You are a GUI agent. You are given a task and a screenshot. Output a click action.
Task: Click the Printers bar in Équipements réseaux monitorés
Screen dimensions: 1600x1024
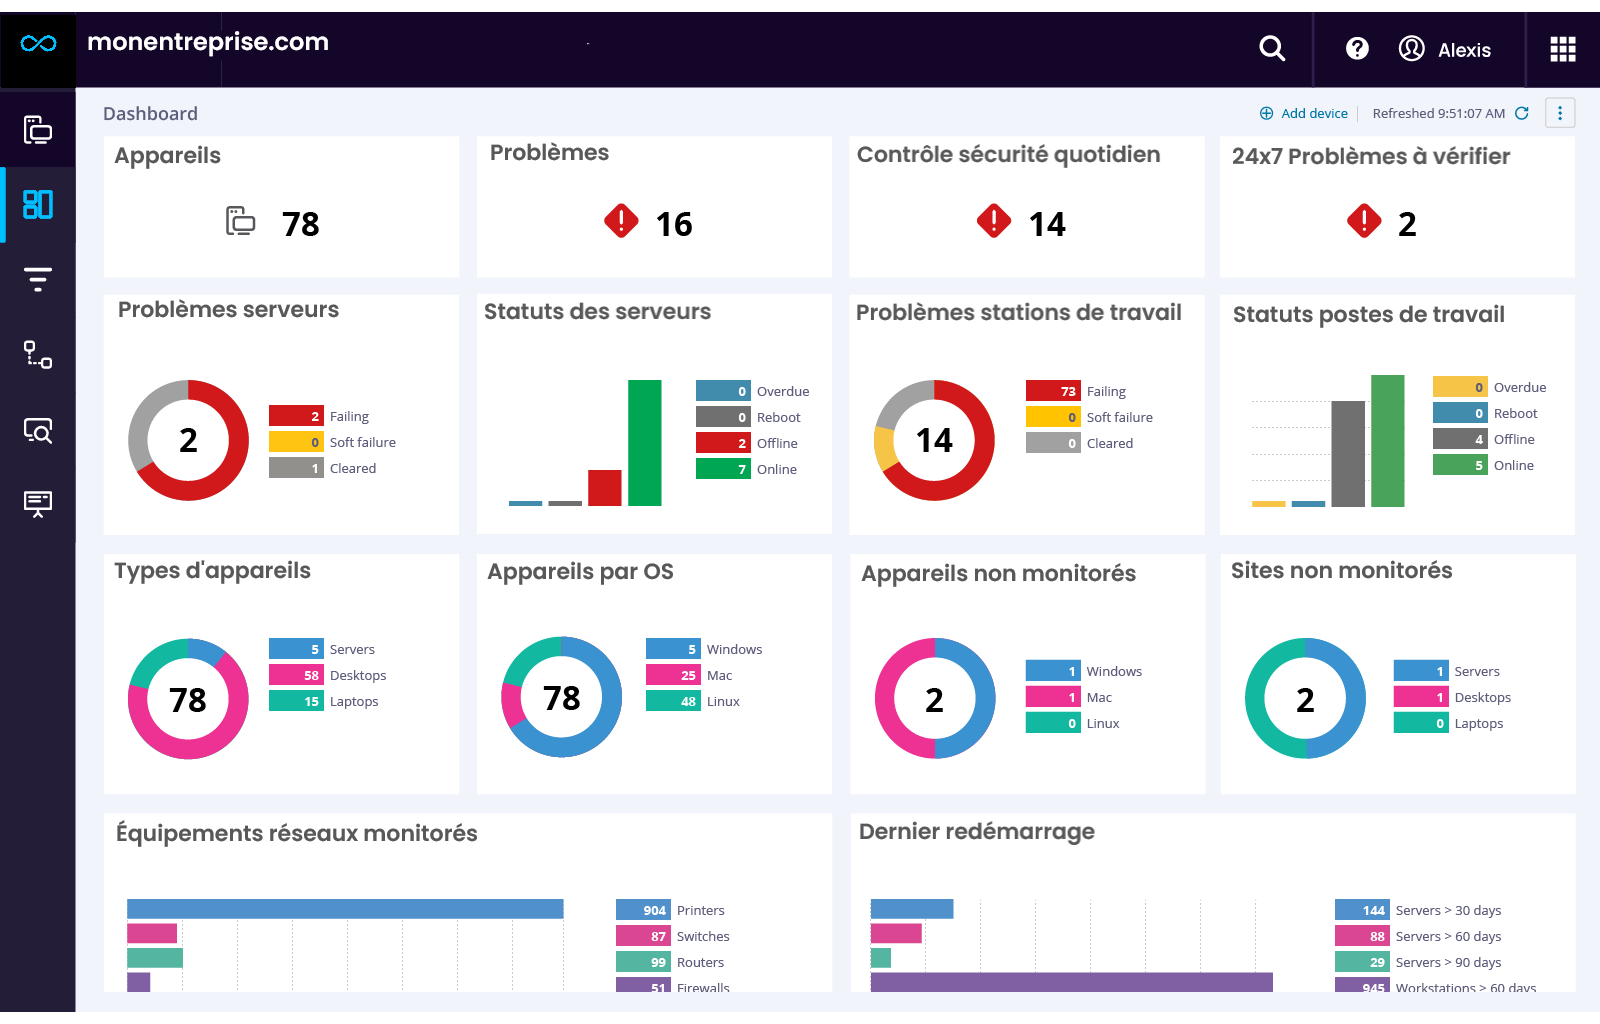pyautogui.click(x=345, y=909)
